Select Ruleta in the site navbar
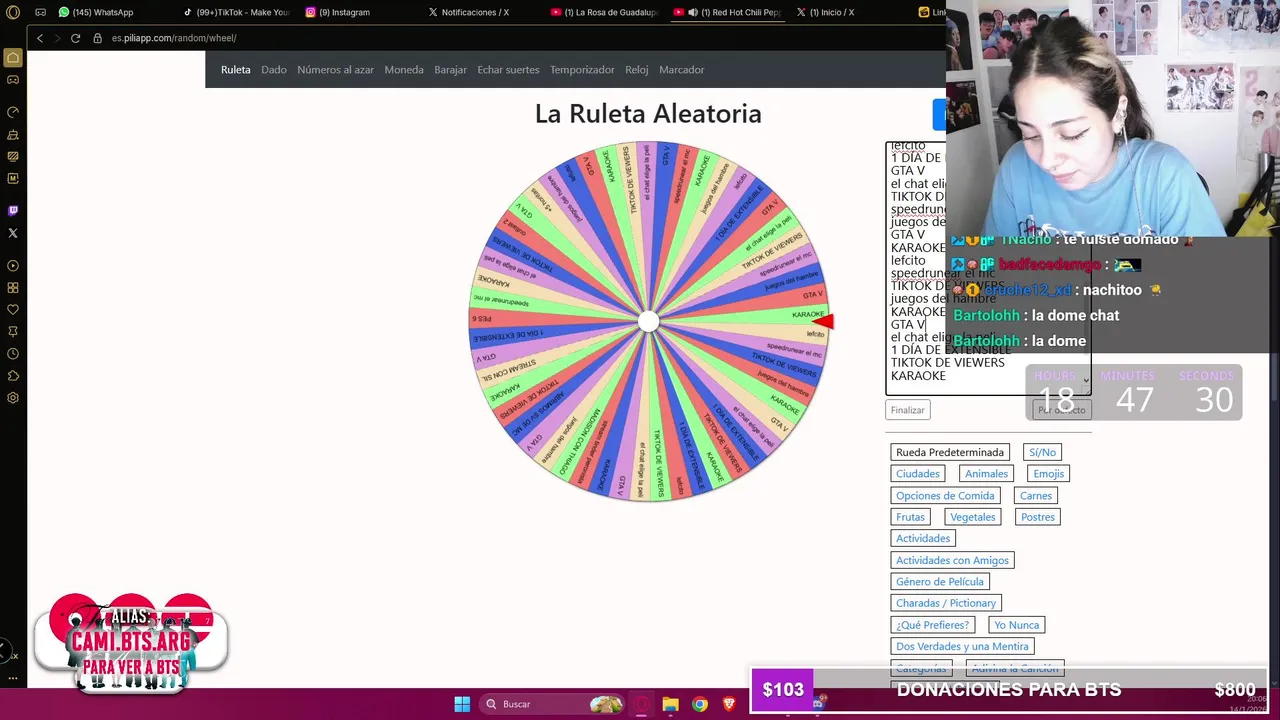The image size is (1280, 720). (236, 70)
